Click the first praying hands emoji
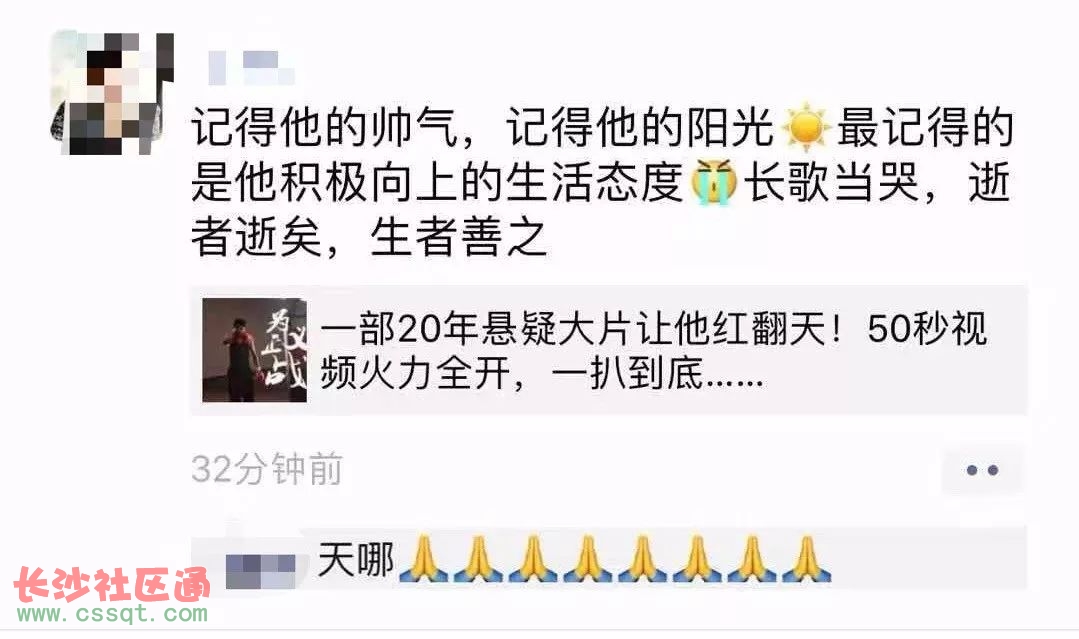This screenshot has width=1079, height=639. pos(424,560)
